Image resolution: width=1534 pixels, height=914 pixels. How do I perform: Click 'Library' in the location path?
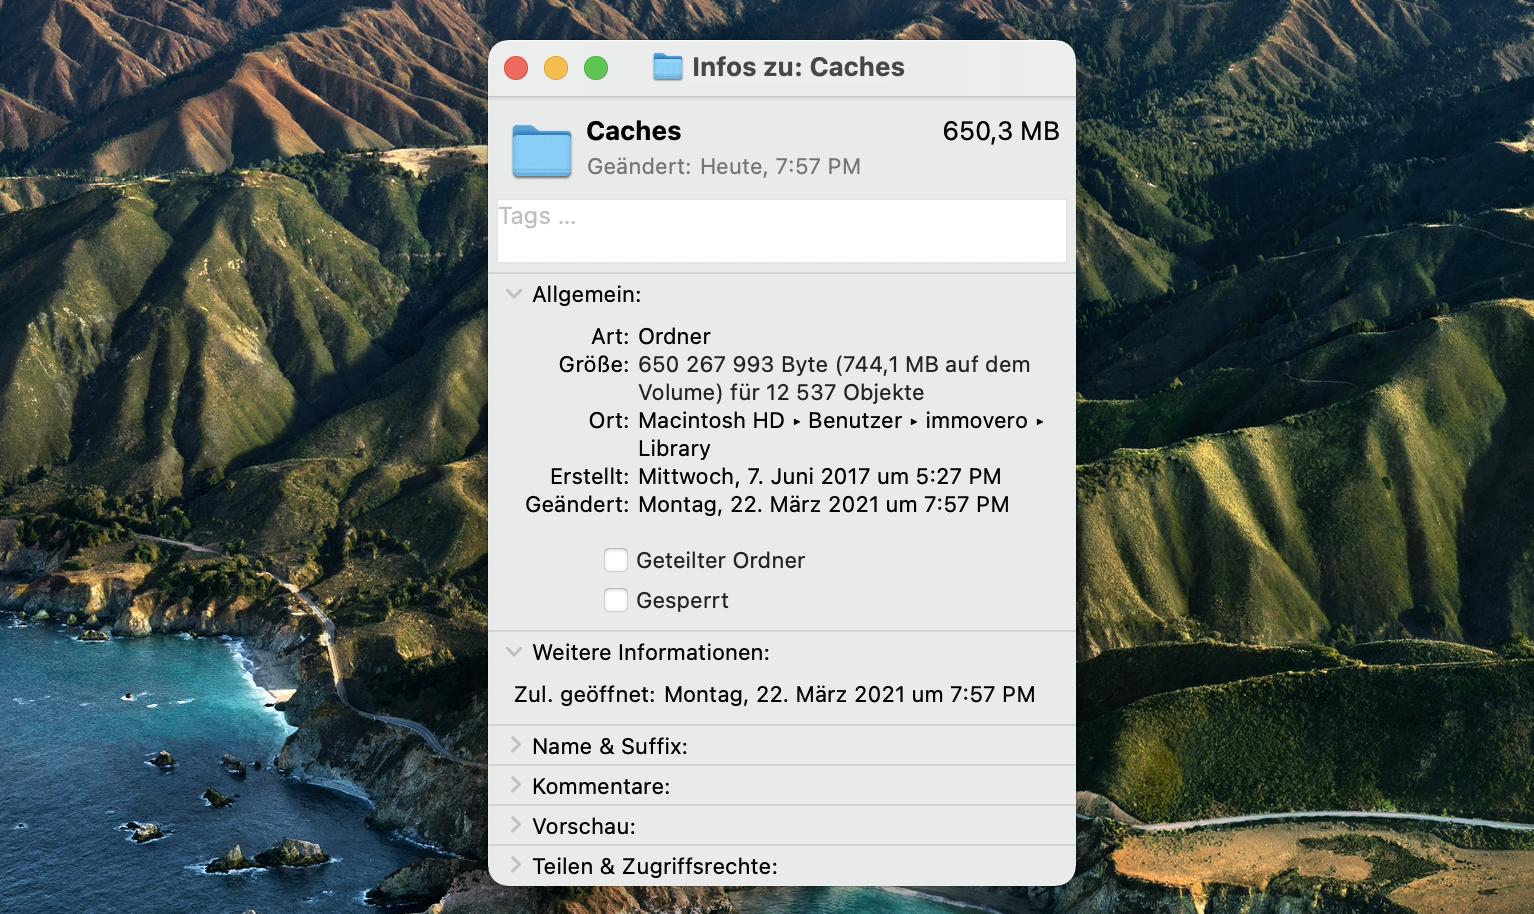click(674, 448)
